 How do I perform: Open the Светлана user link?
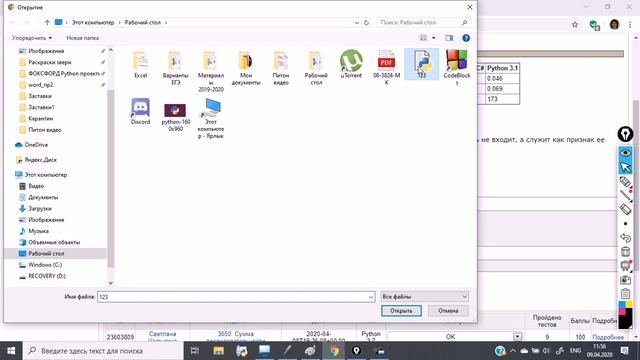coord(162,334)
